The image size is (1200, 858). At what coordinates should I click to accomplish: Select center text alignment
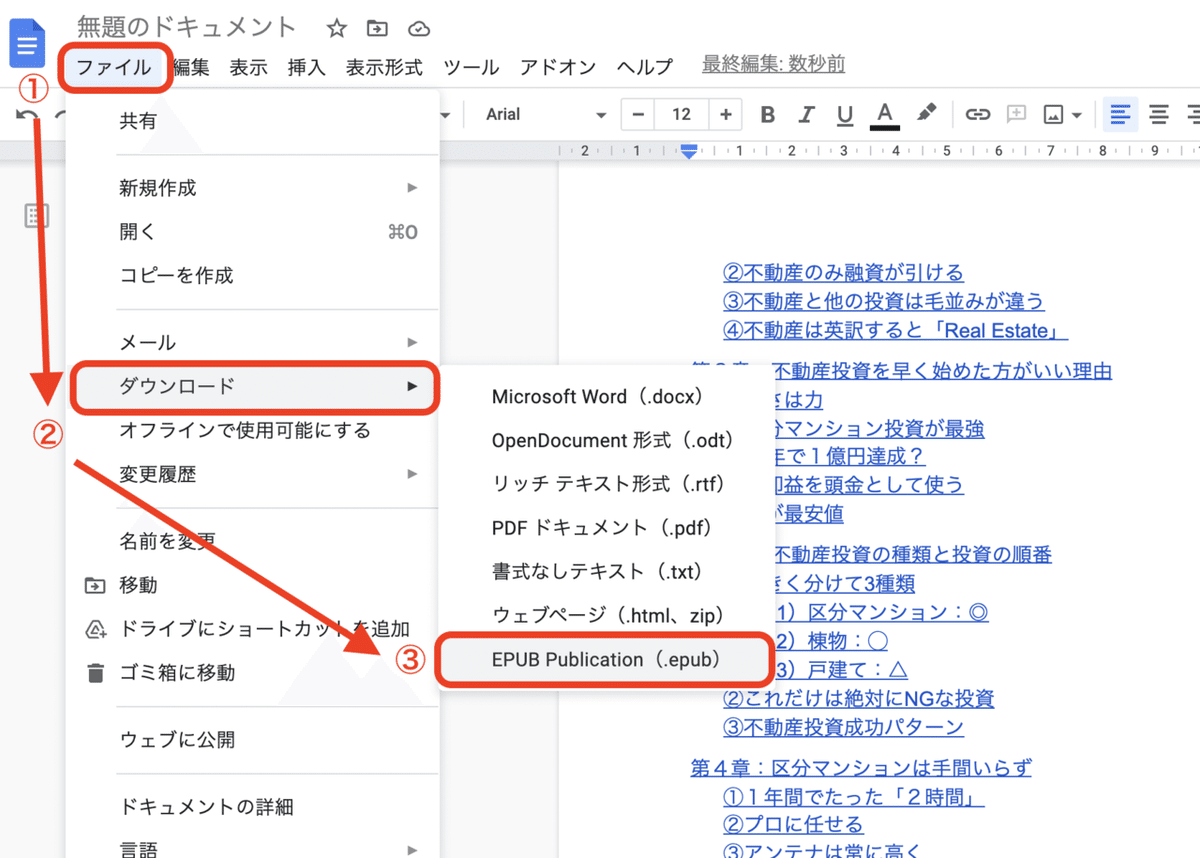[1159, 115]
